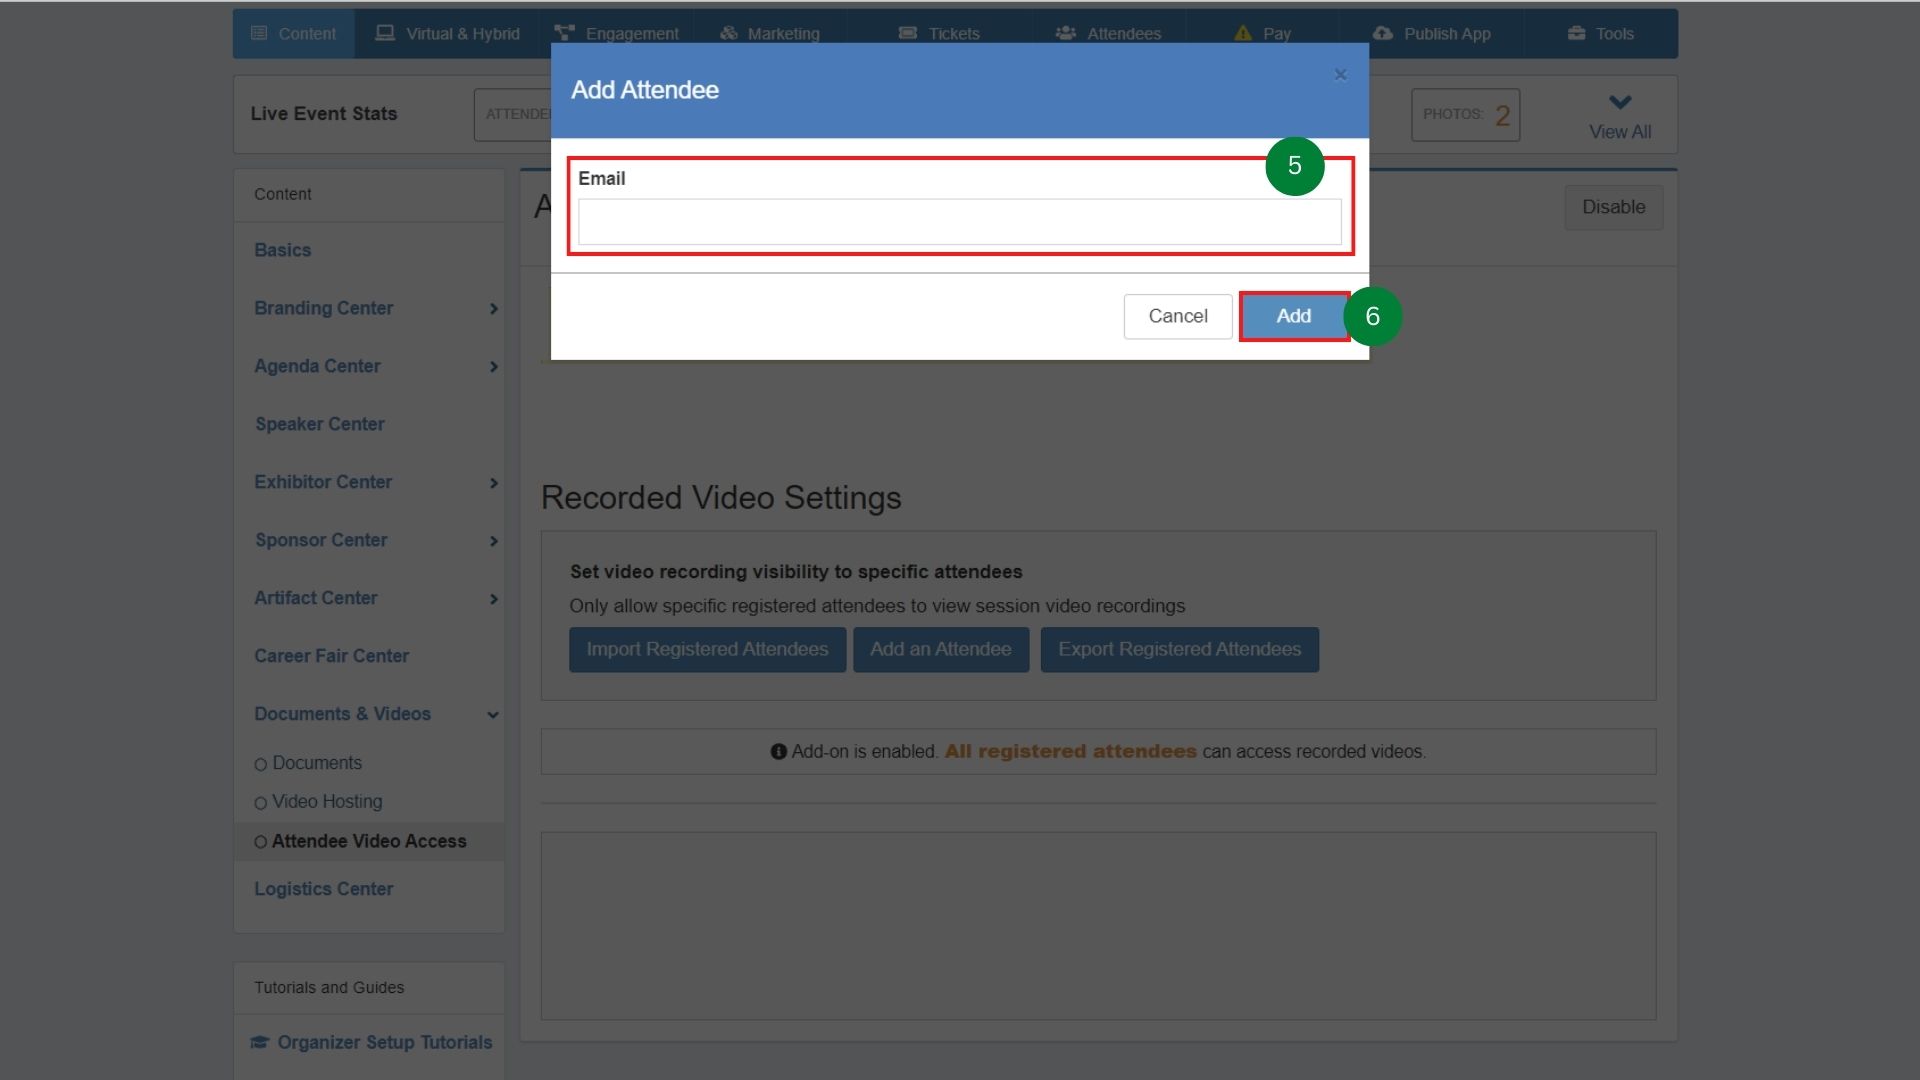The image size is (1920, 1080).
Task: Expand the View All chevron
Action: click(1620, 101)
